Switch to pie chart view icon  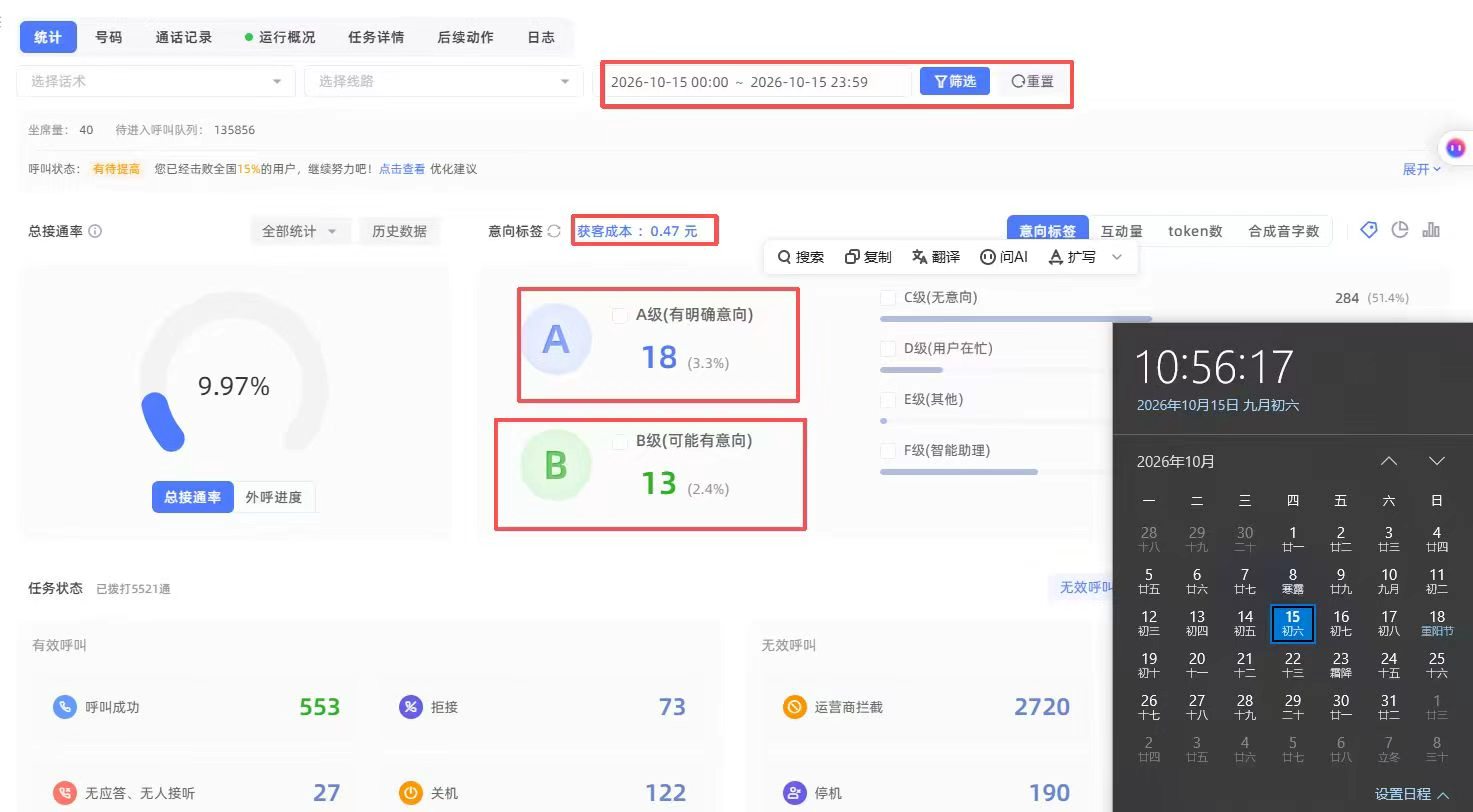(x=1400, y=230)
